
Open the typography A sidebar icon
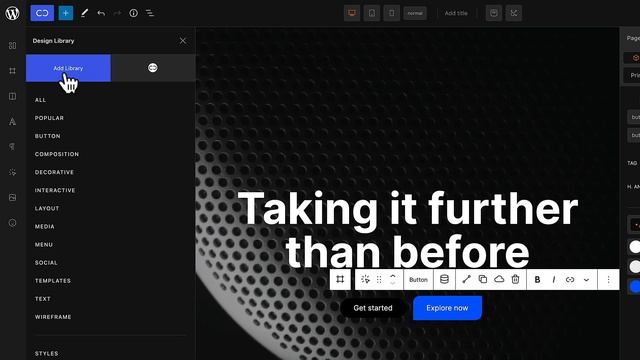click(x=13, y=122)
